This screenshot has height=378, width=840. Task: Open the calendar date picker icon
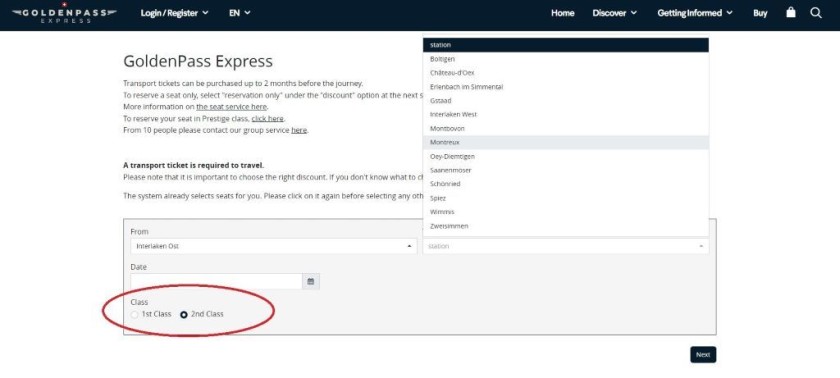311,281
